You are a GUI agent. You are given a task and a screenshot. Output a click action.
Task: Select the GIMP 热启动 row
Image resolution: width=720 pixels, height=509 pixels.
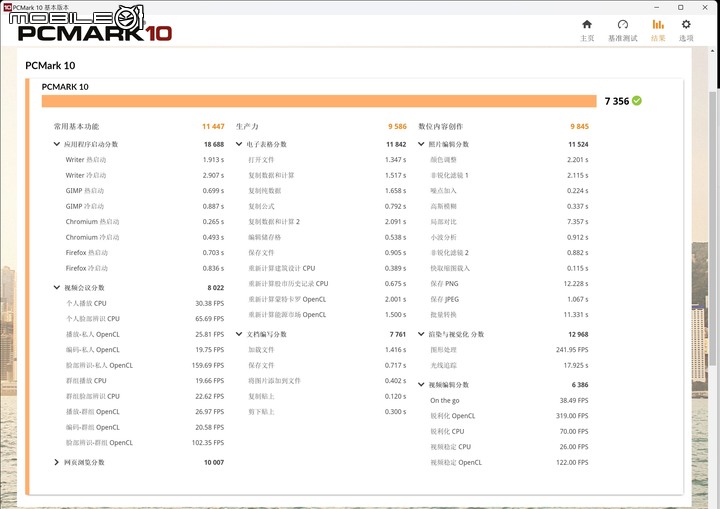pos(145,191)
